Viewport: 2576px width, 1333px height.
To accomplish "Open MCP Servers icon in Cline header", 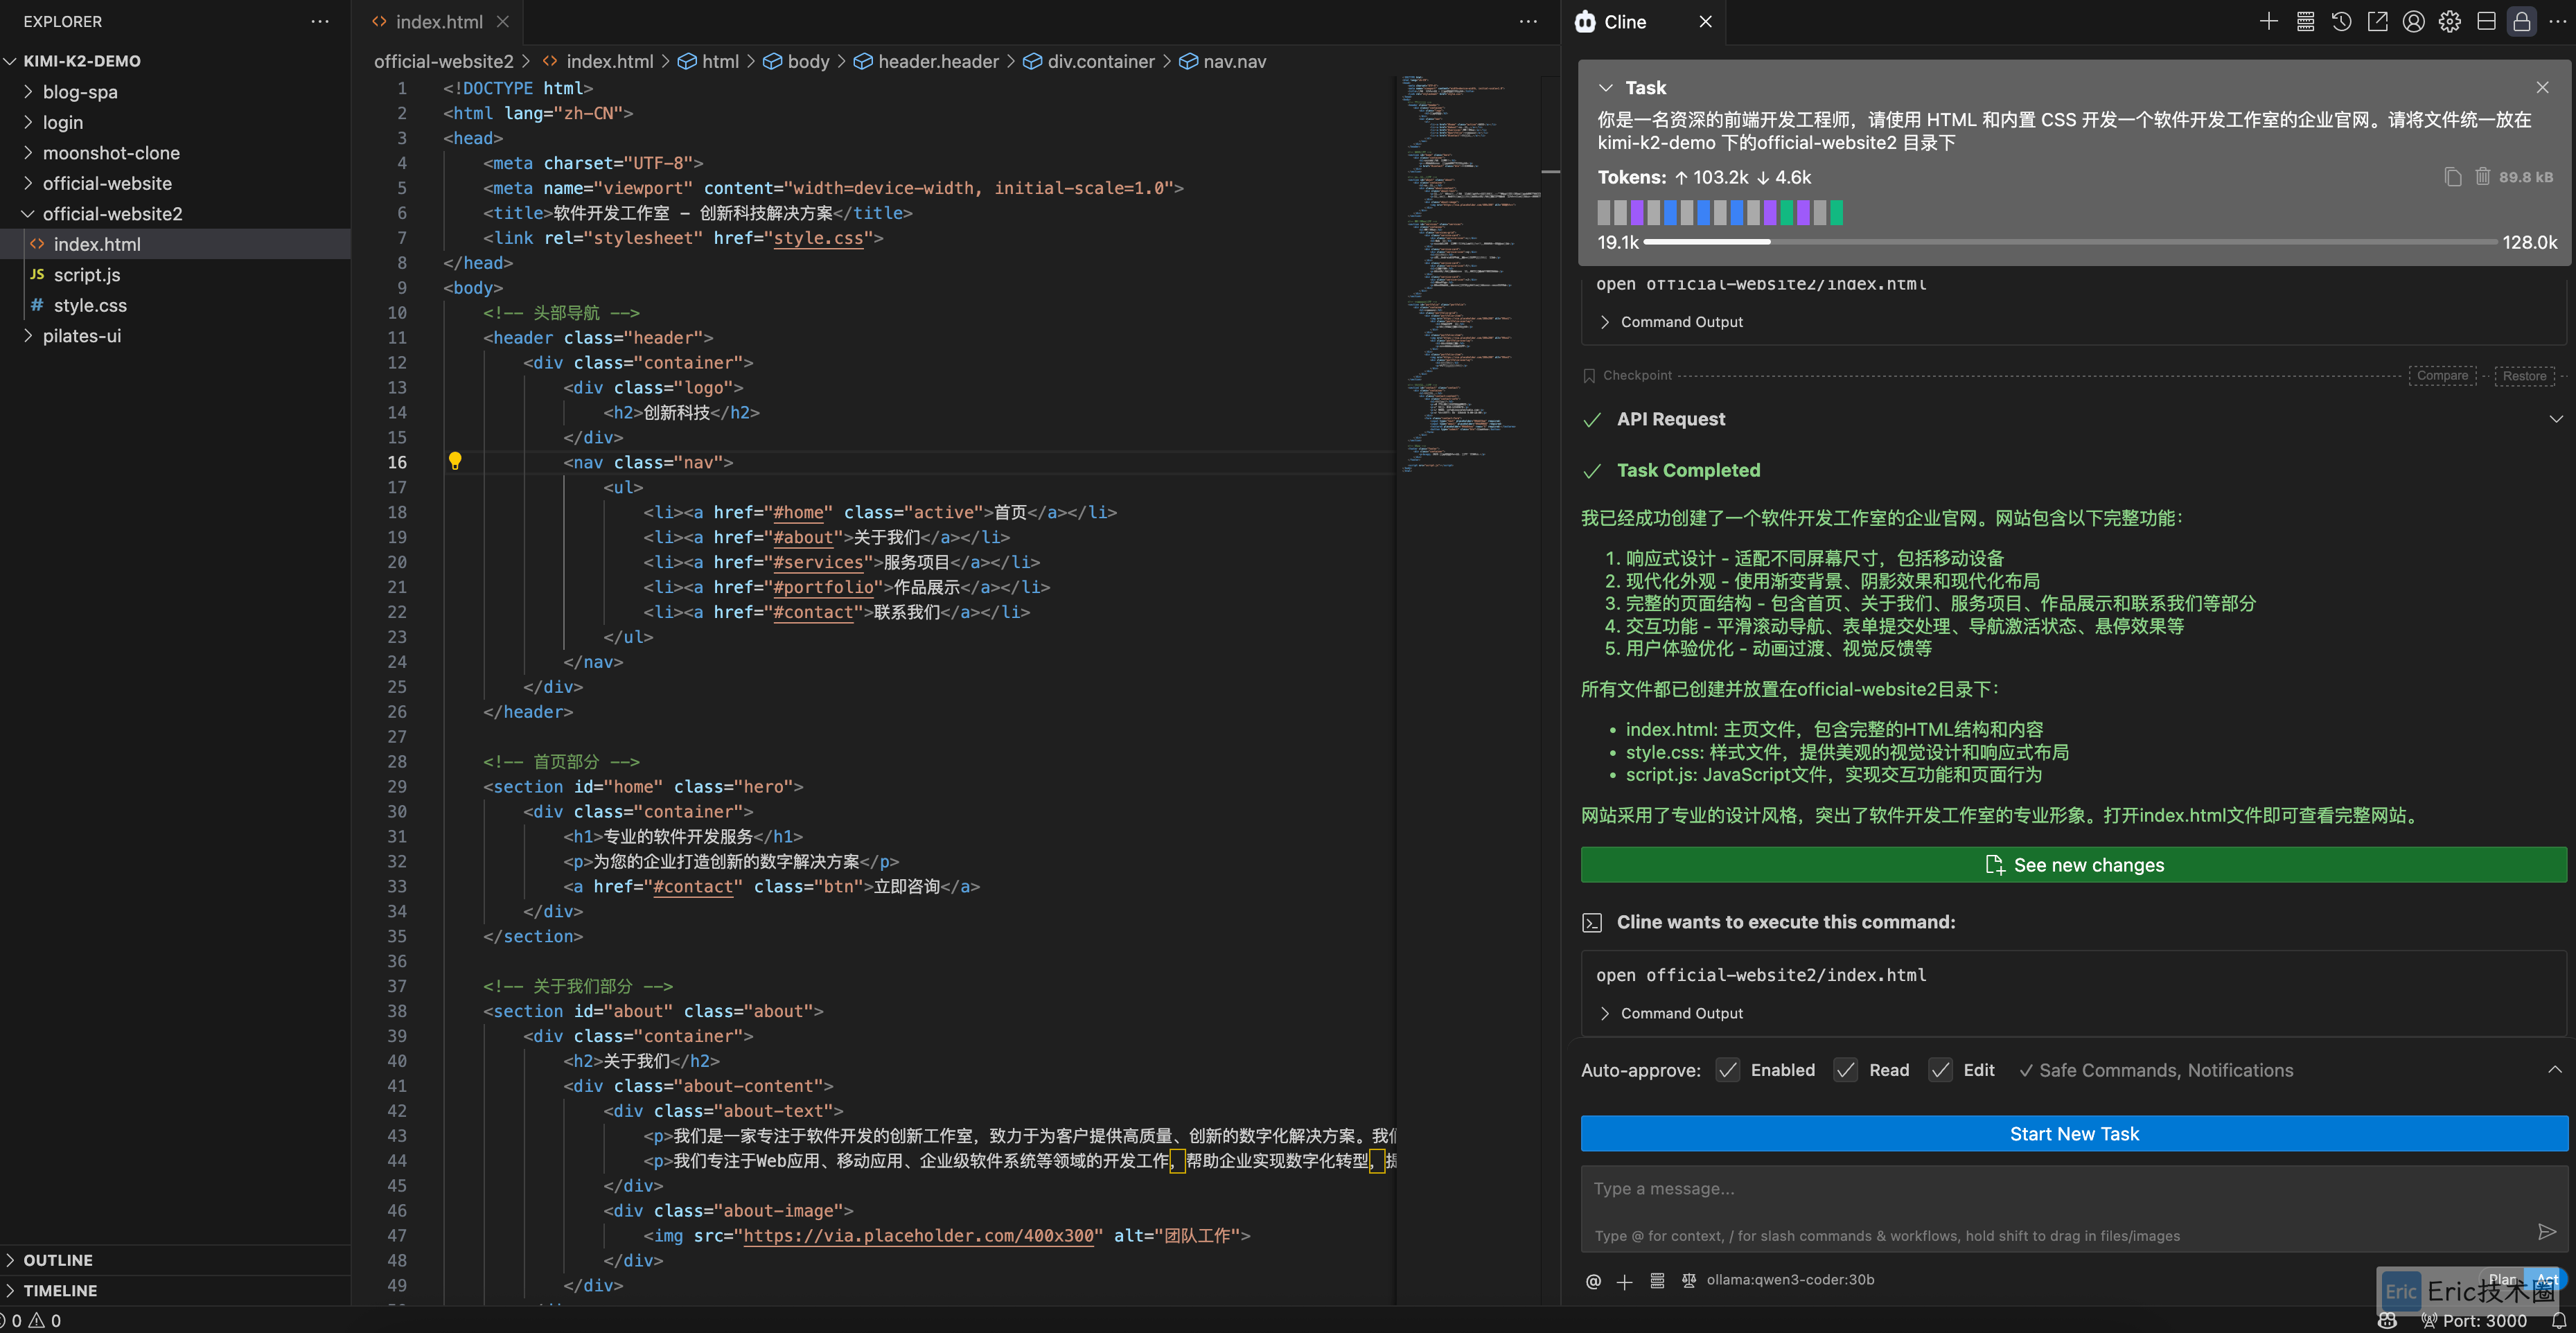I will click(2305, 22).
